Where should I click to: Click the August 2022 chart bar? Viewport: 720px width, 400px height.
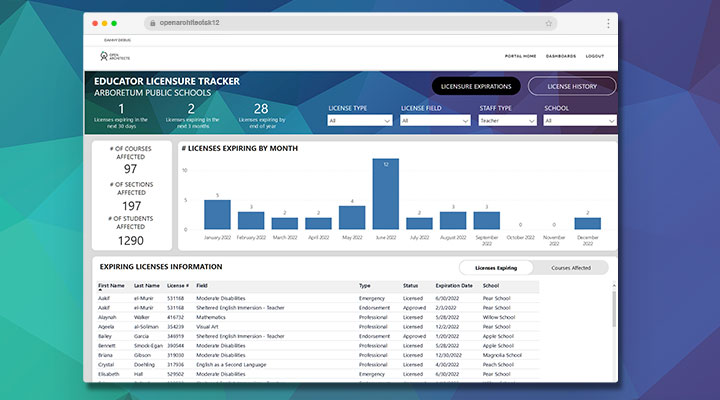453,220
